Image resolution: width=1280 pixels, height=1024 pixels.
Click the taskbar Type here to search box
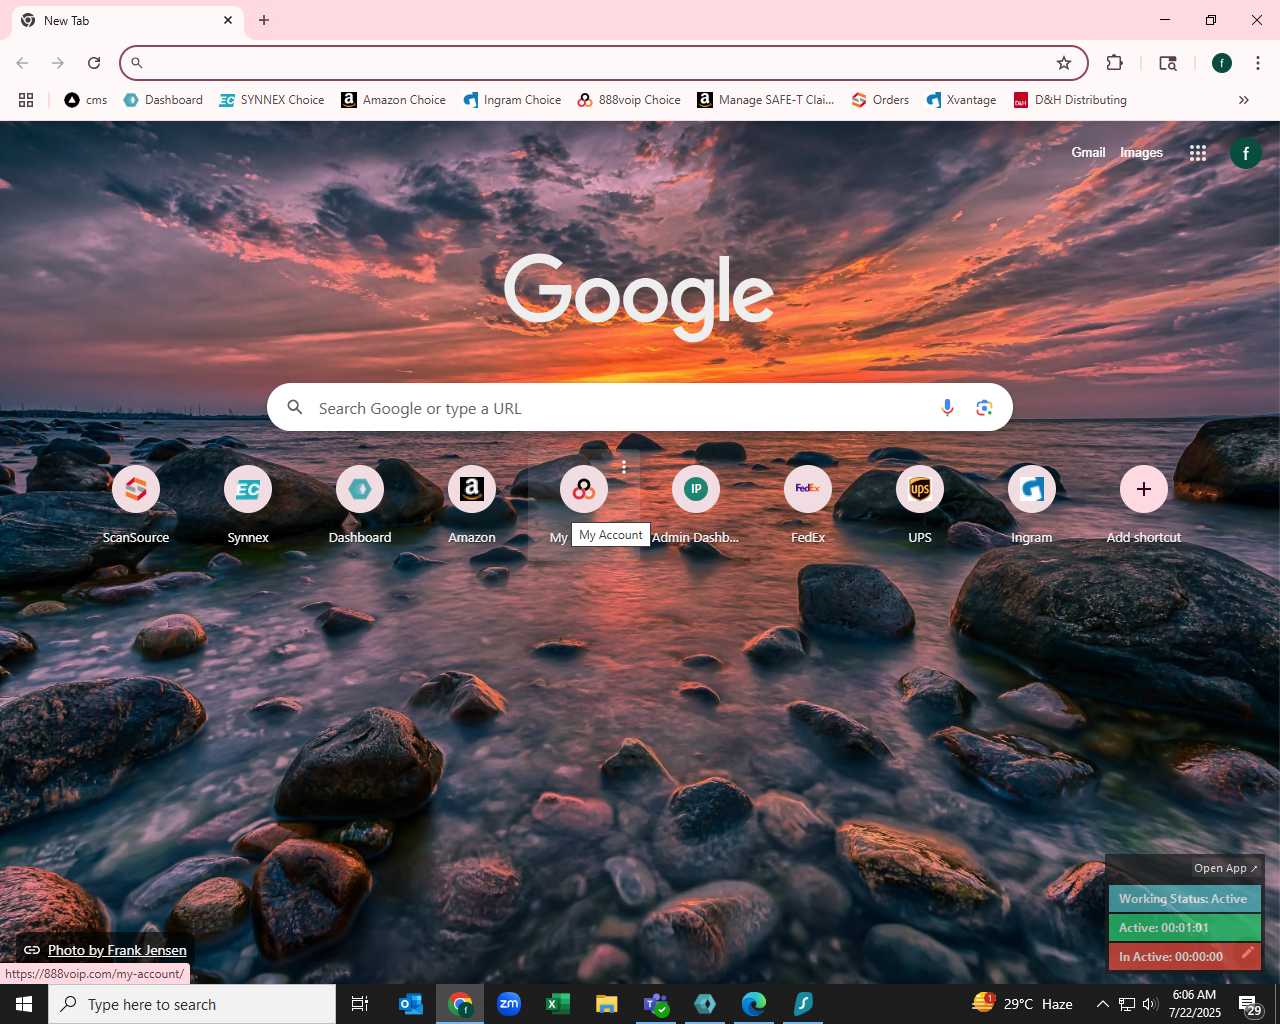192,1004
